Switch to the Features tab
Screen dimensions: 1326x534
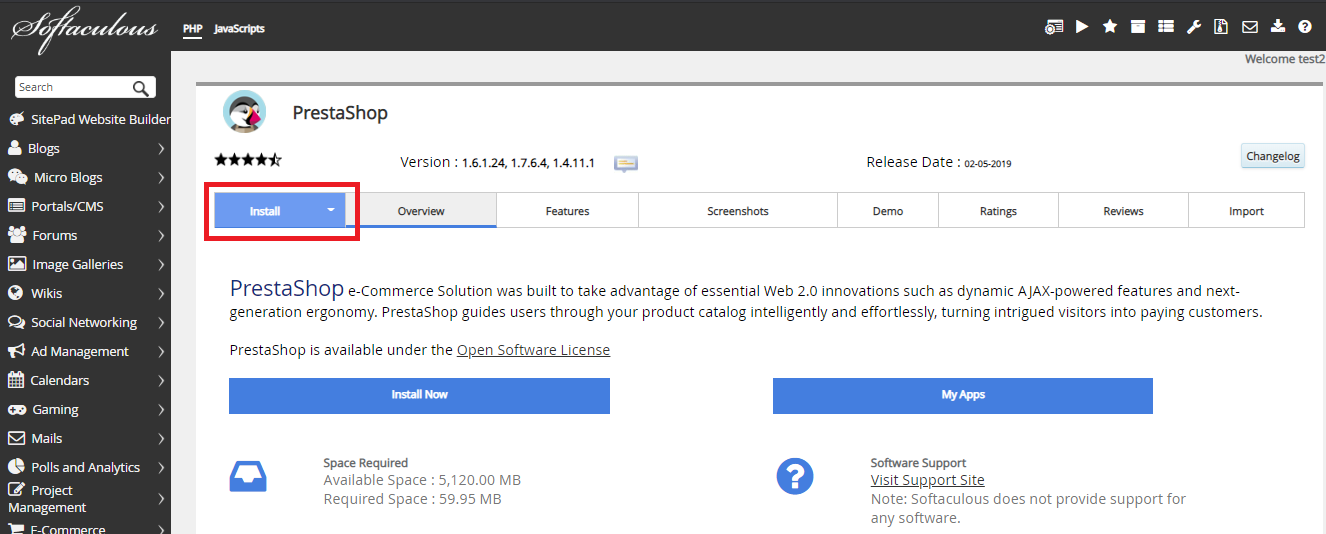pos(567,211)
